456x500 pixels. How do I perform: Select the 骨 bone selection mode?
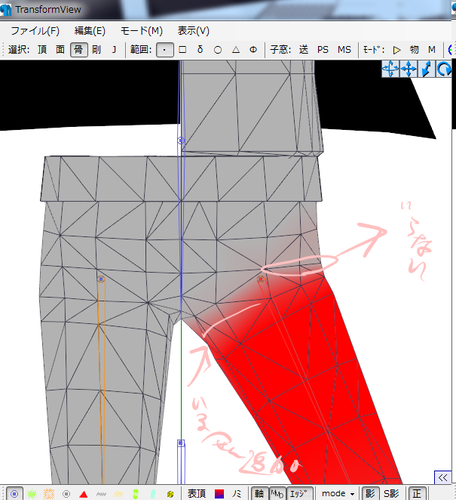(x=79, y=50)
